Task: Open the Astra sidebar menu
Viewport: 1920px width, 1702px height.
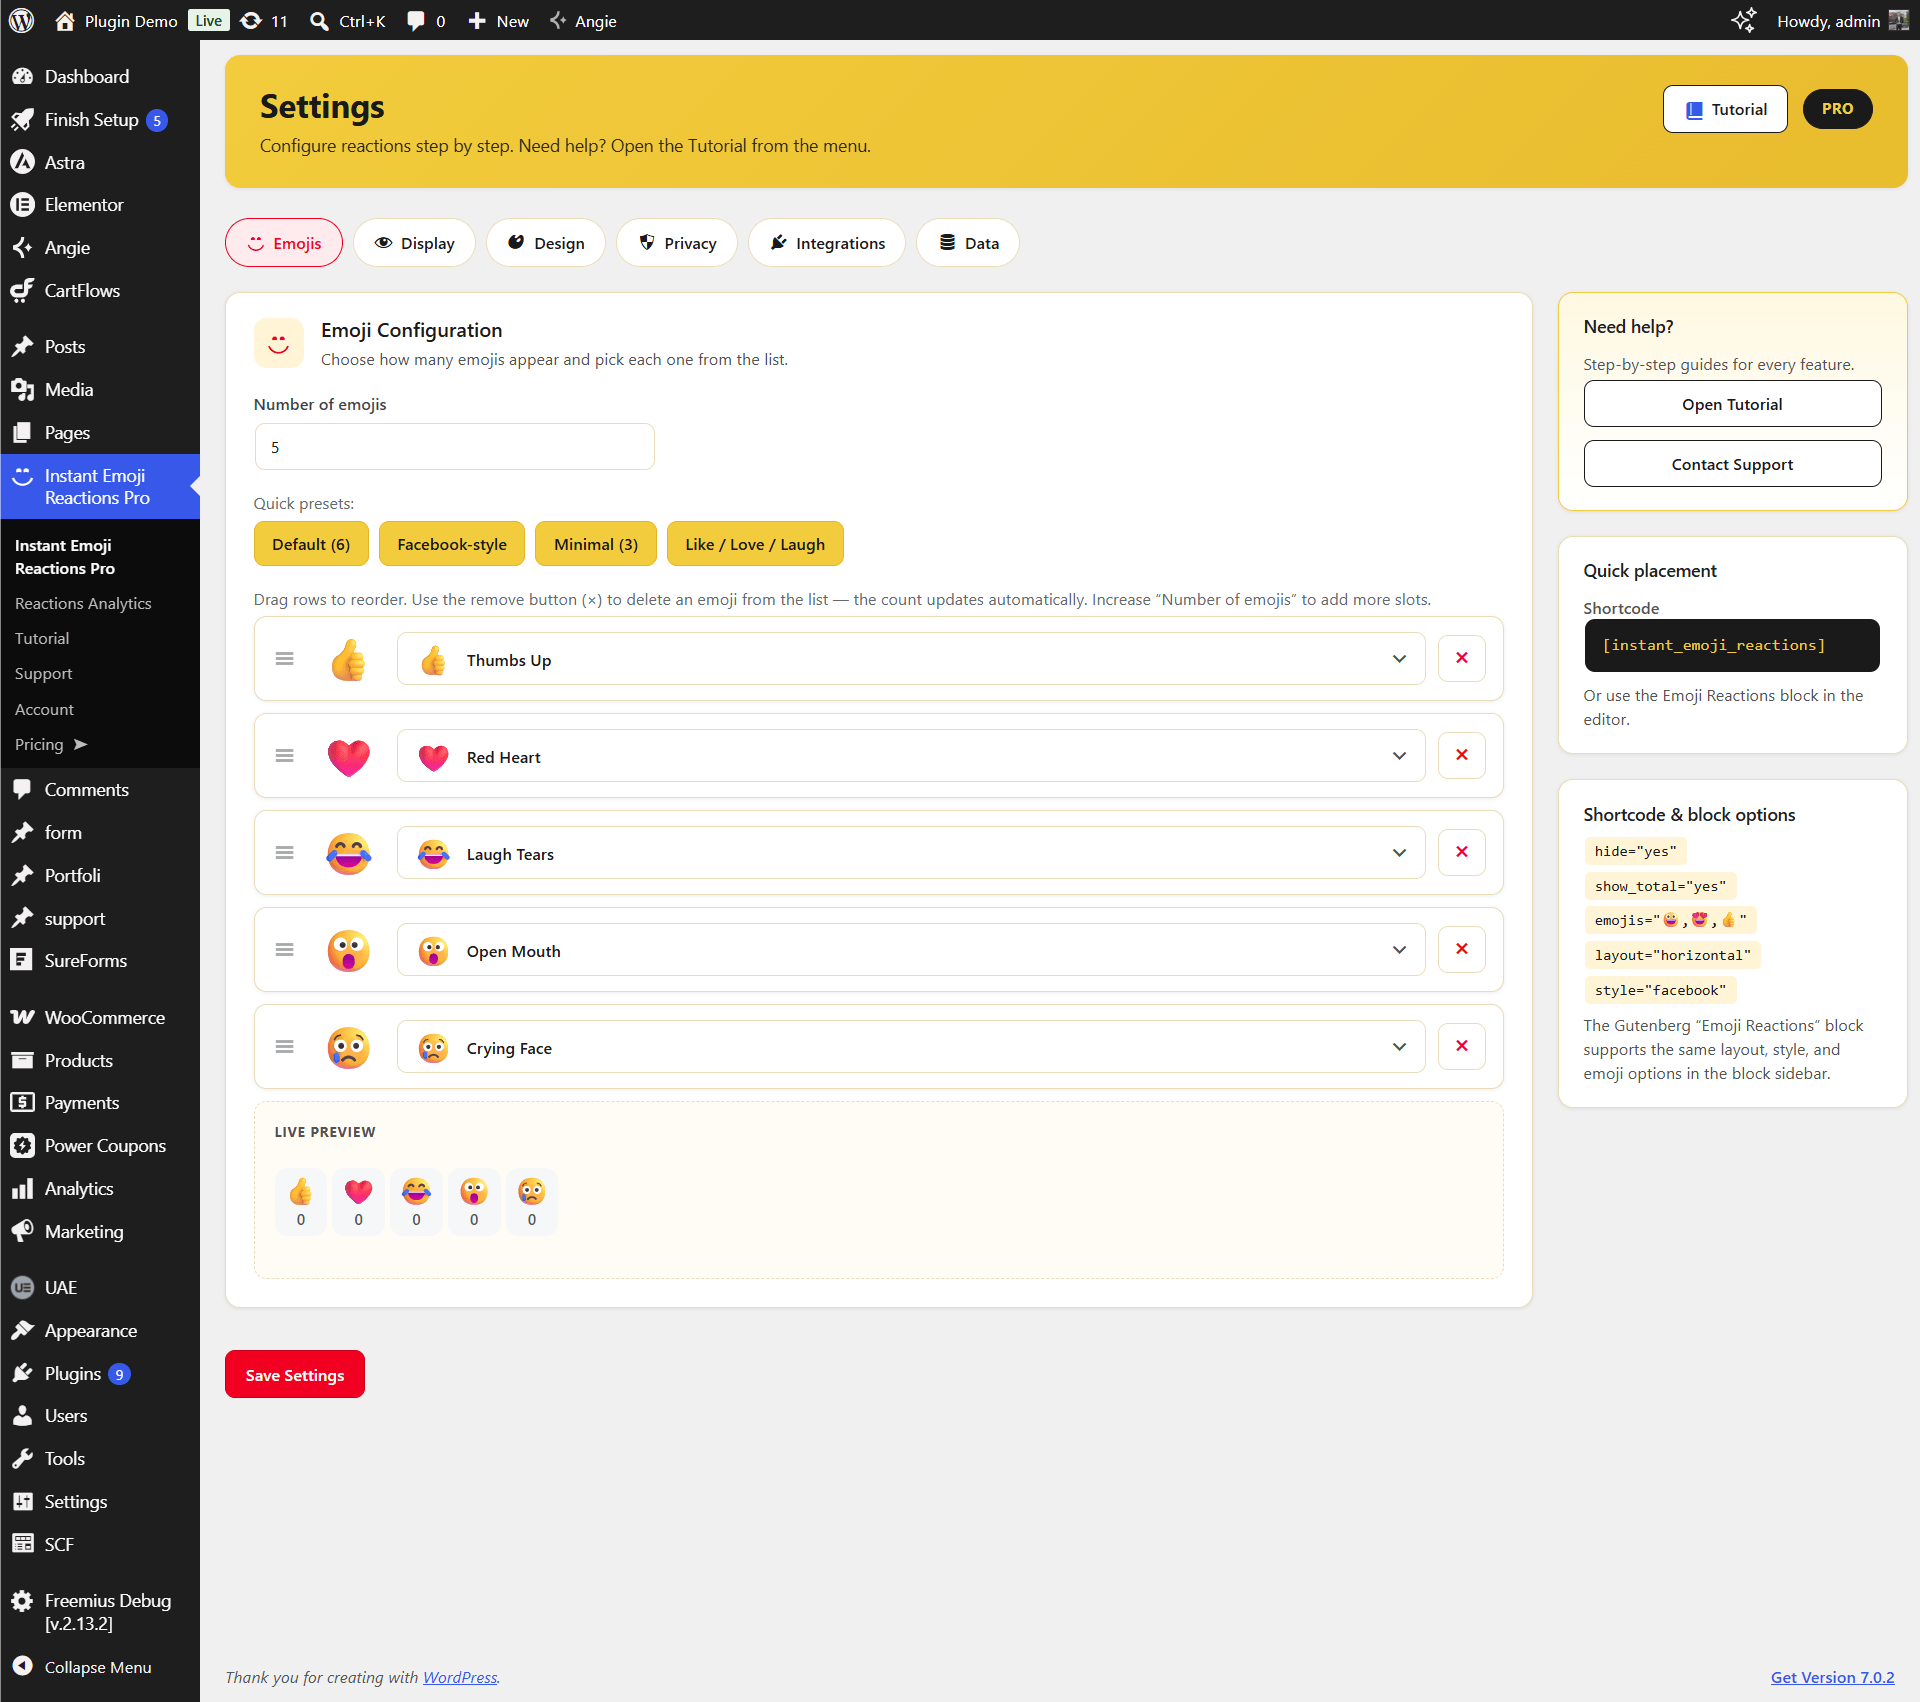Action: point(100,162)
